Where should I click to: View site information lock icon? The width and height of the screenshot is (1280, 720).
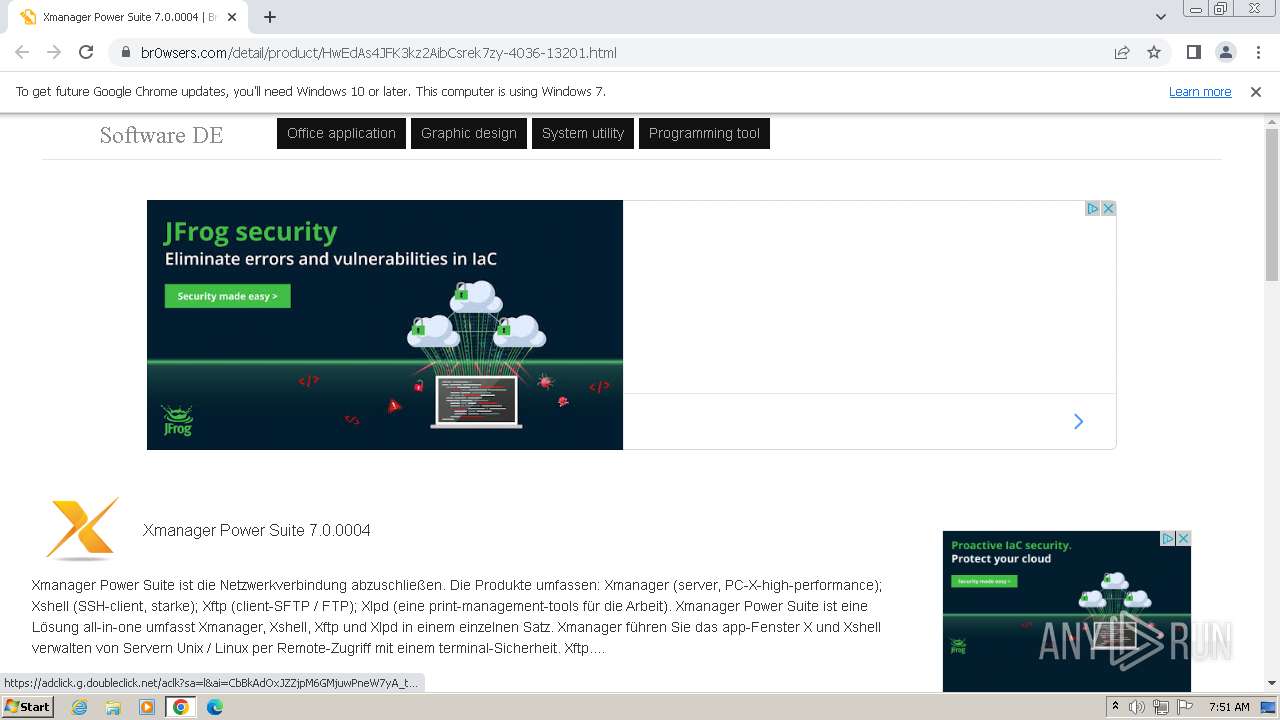126,53
